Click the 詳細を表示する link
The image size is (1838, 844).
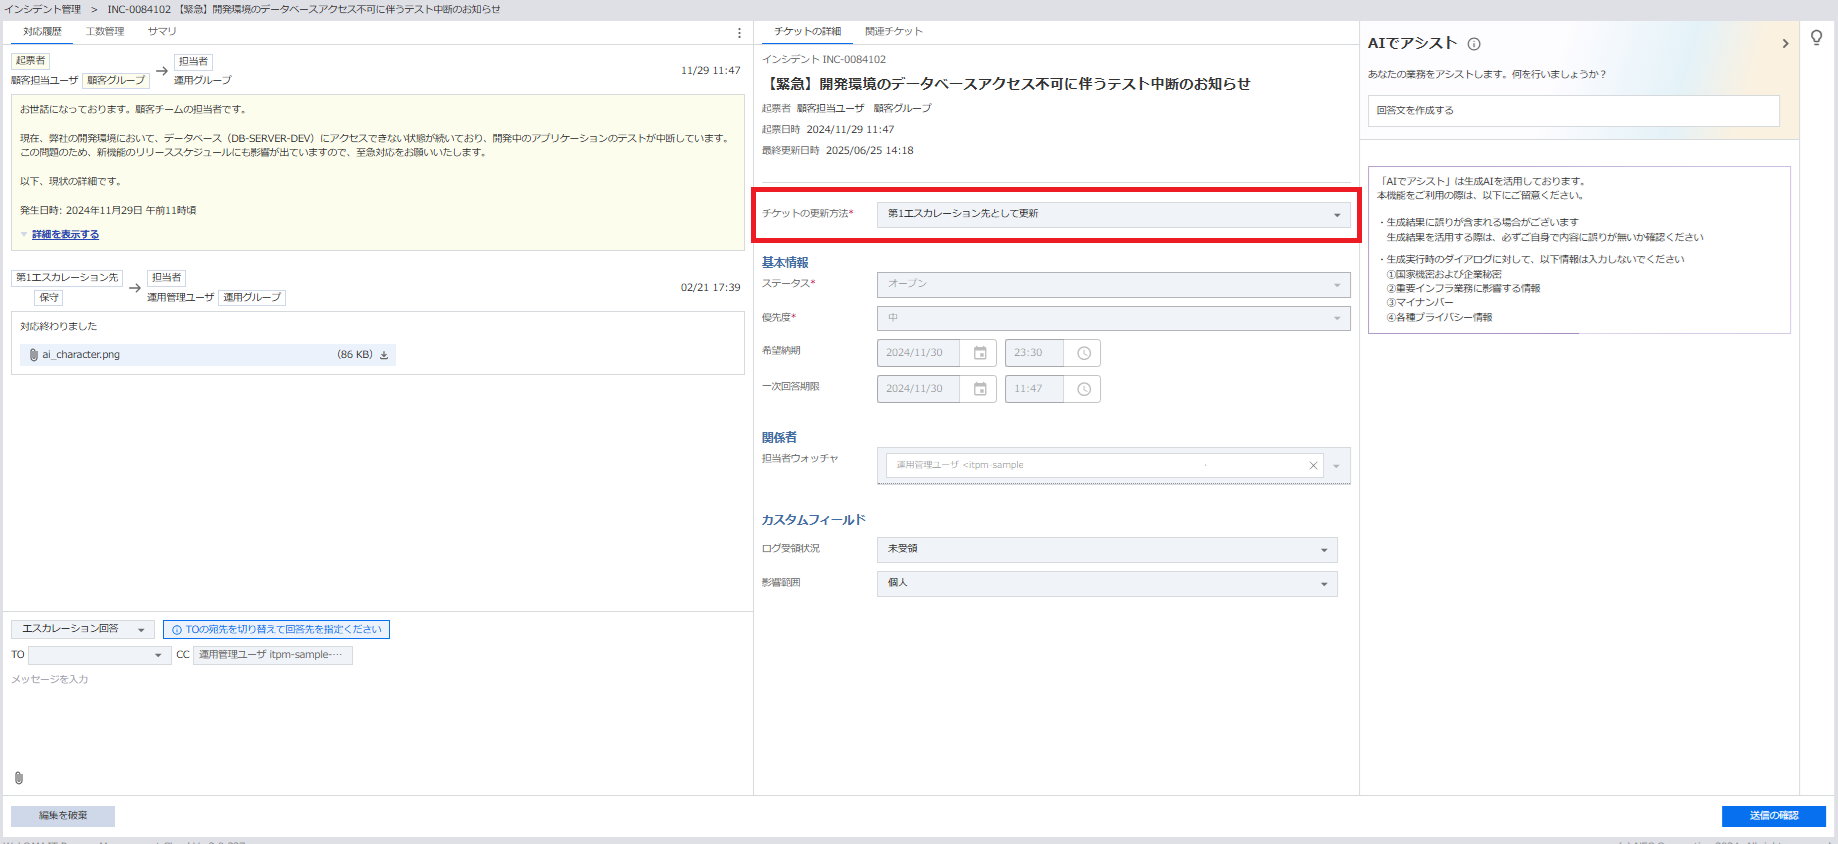pos(65,235)
